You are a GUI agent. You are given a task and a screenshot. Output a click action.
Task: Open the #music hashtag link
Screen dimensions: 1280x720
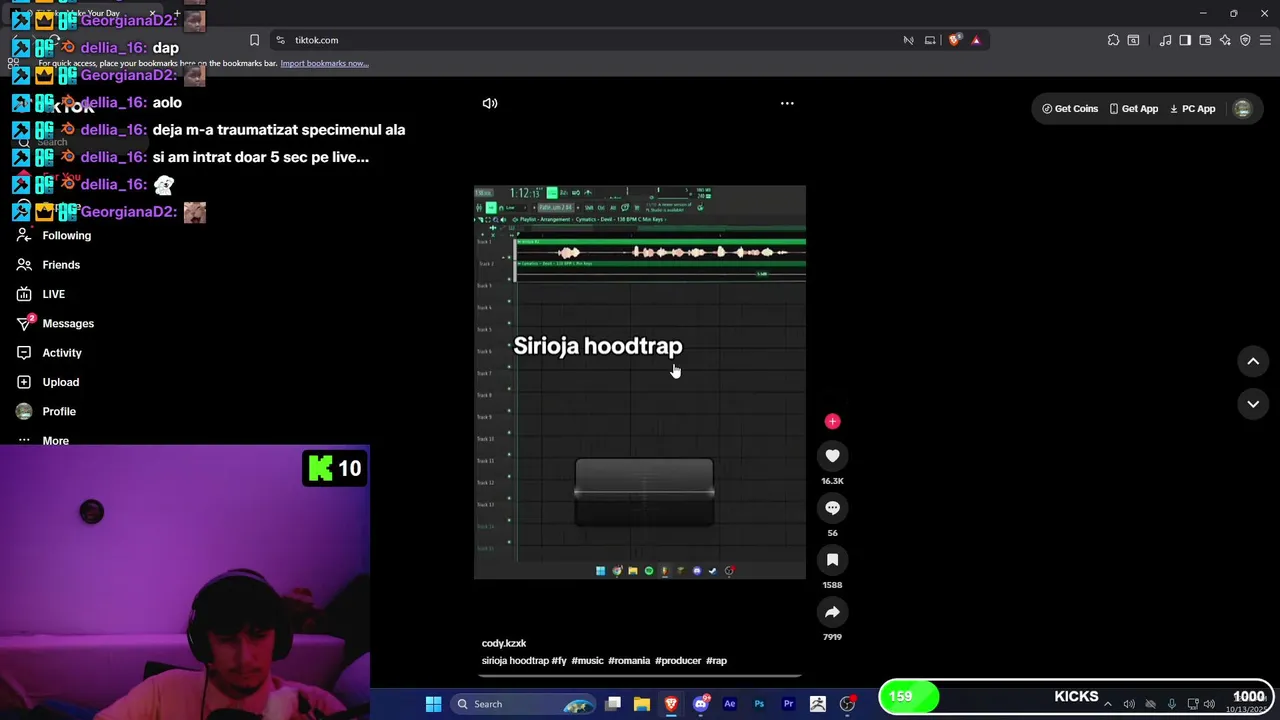(587, 661)
